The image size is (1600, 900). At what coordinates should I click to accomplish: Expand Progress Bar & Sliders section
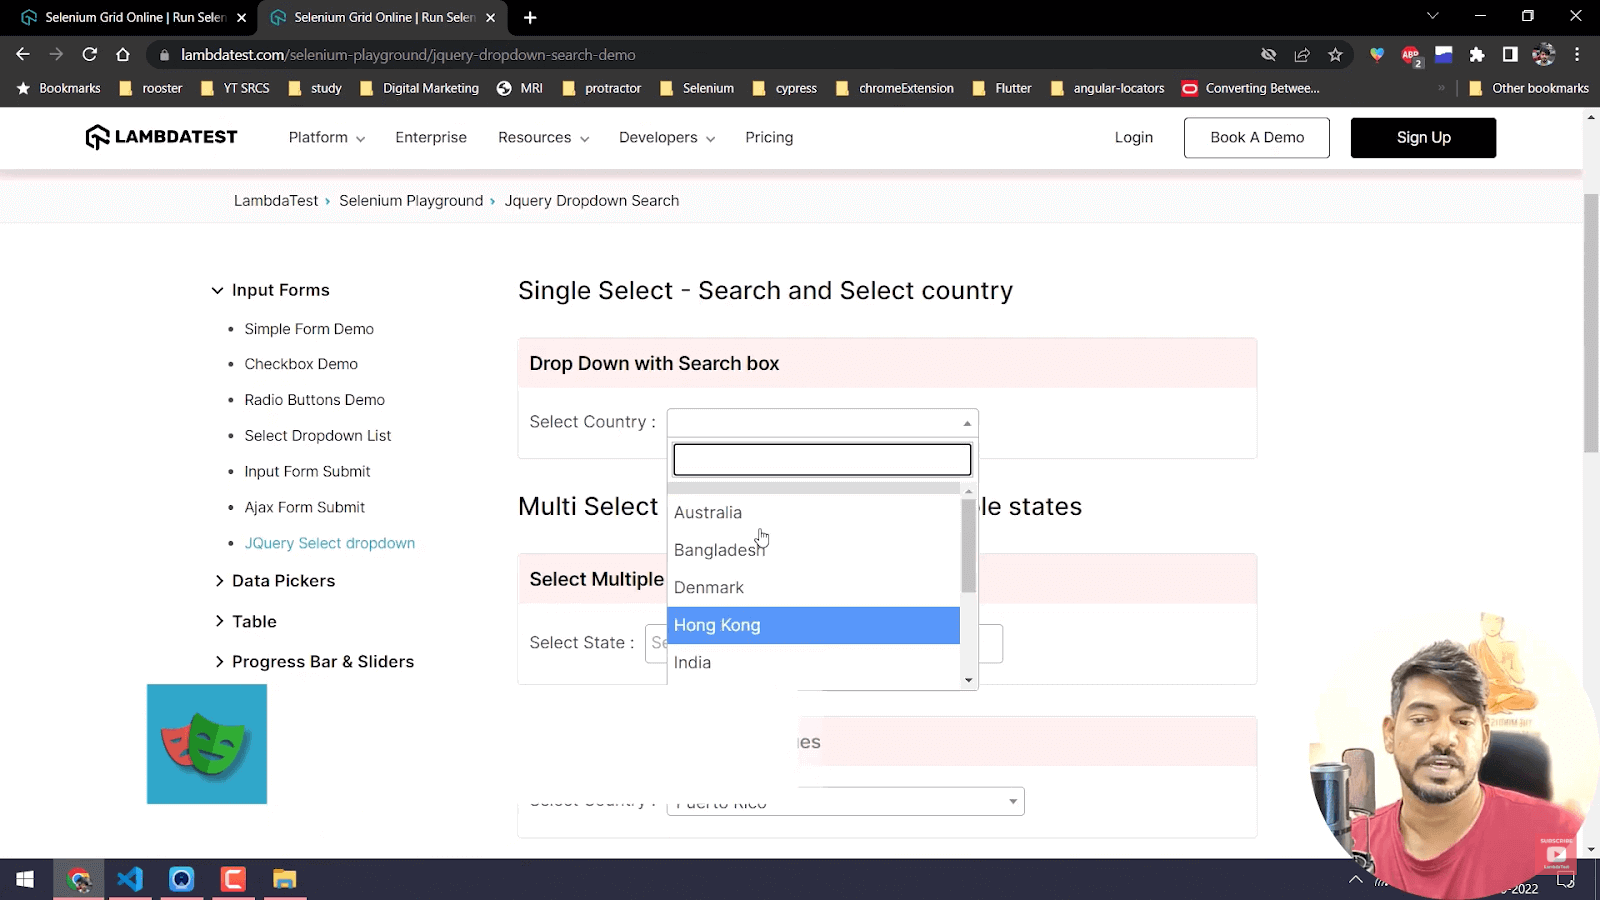click(x=314, y=662)
